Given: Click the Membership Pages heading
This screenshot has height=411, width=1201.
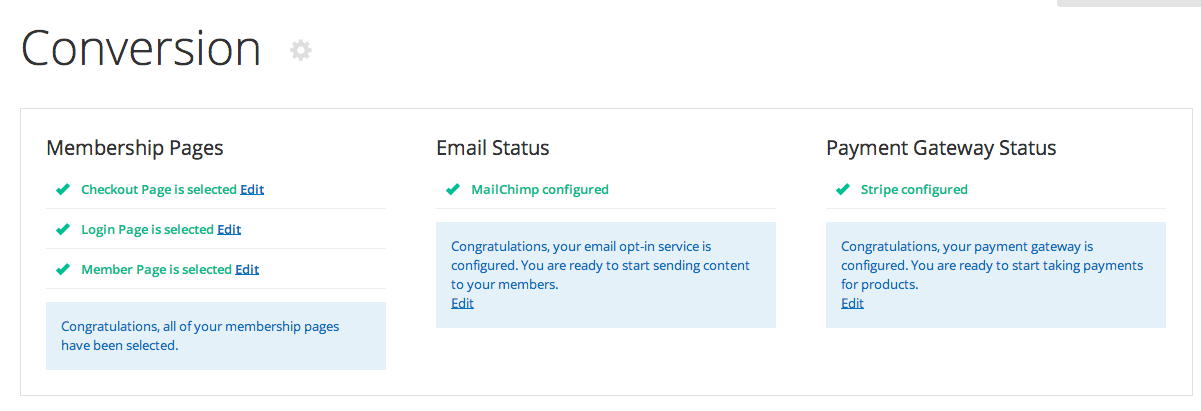Looking at the screenshot, I should (x=135, y=148).
